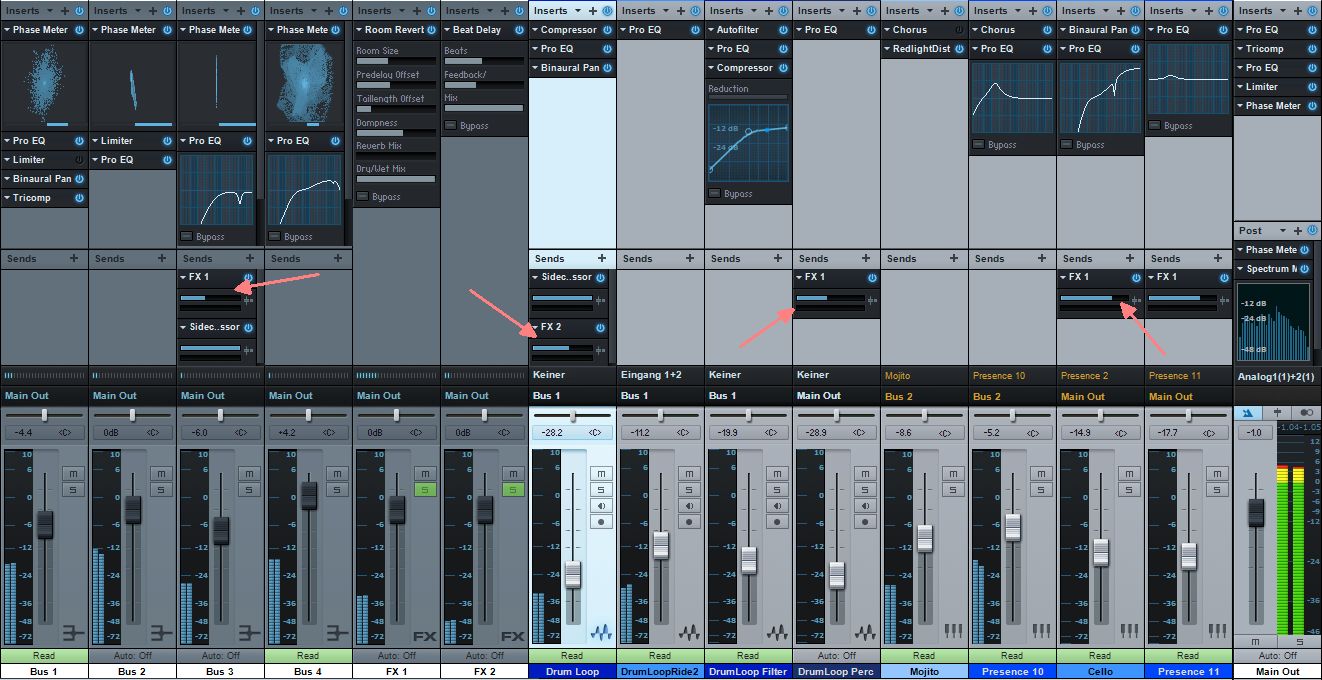Toggle Bypass checkbox on Room Reverb plugin

click(x=362, y=196)
